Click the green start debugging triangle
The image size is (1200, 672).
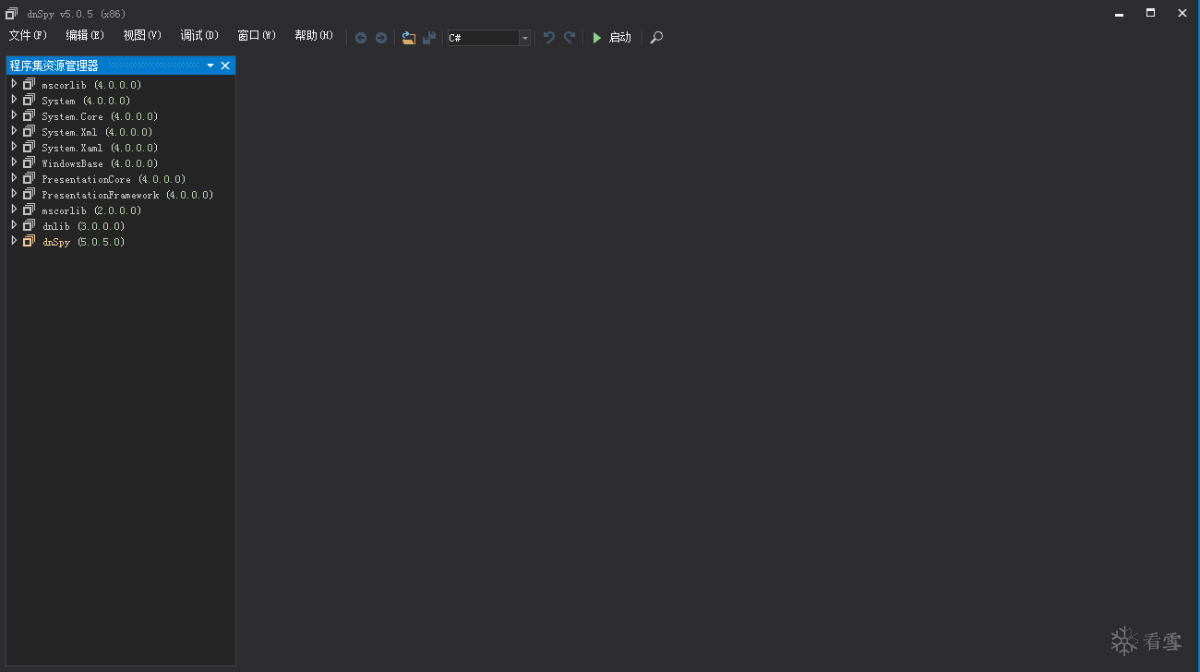[x=597, y=38]
